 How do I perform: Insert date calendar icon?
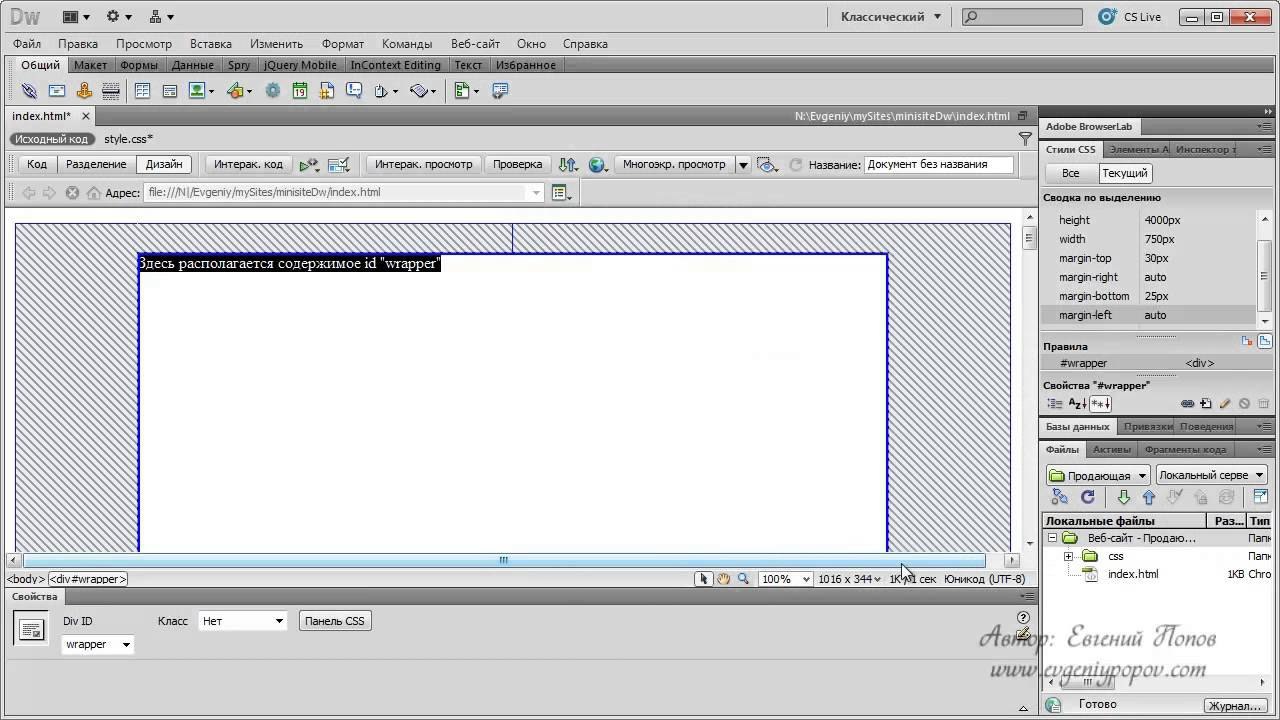click(299, 91)
